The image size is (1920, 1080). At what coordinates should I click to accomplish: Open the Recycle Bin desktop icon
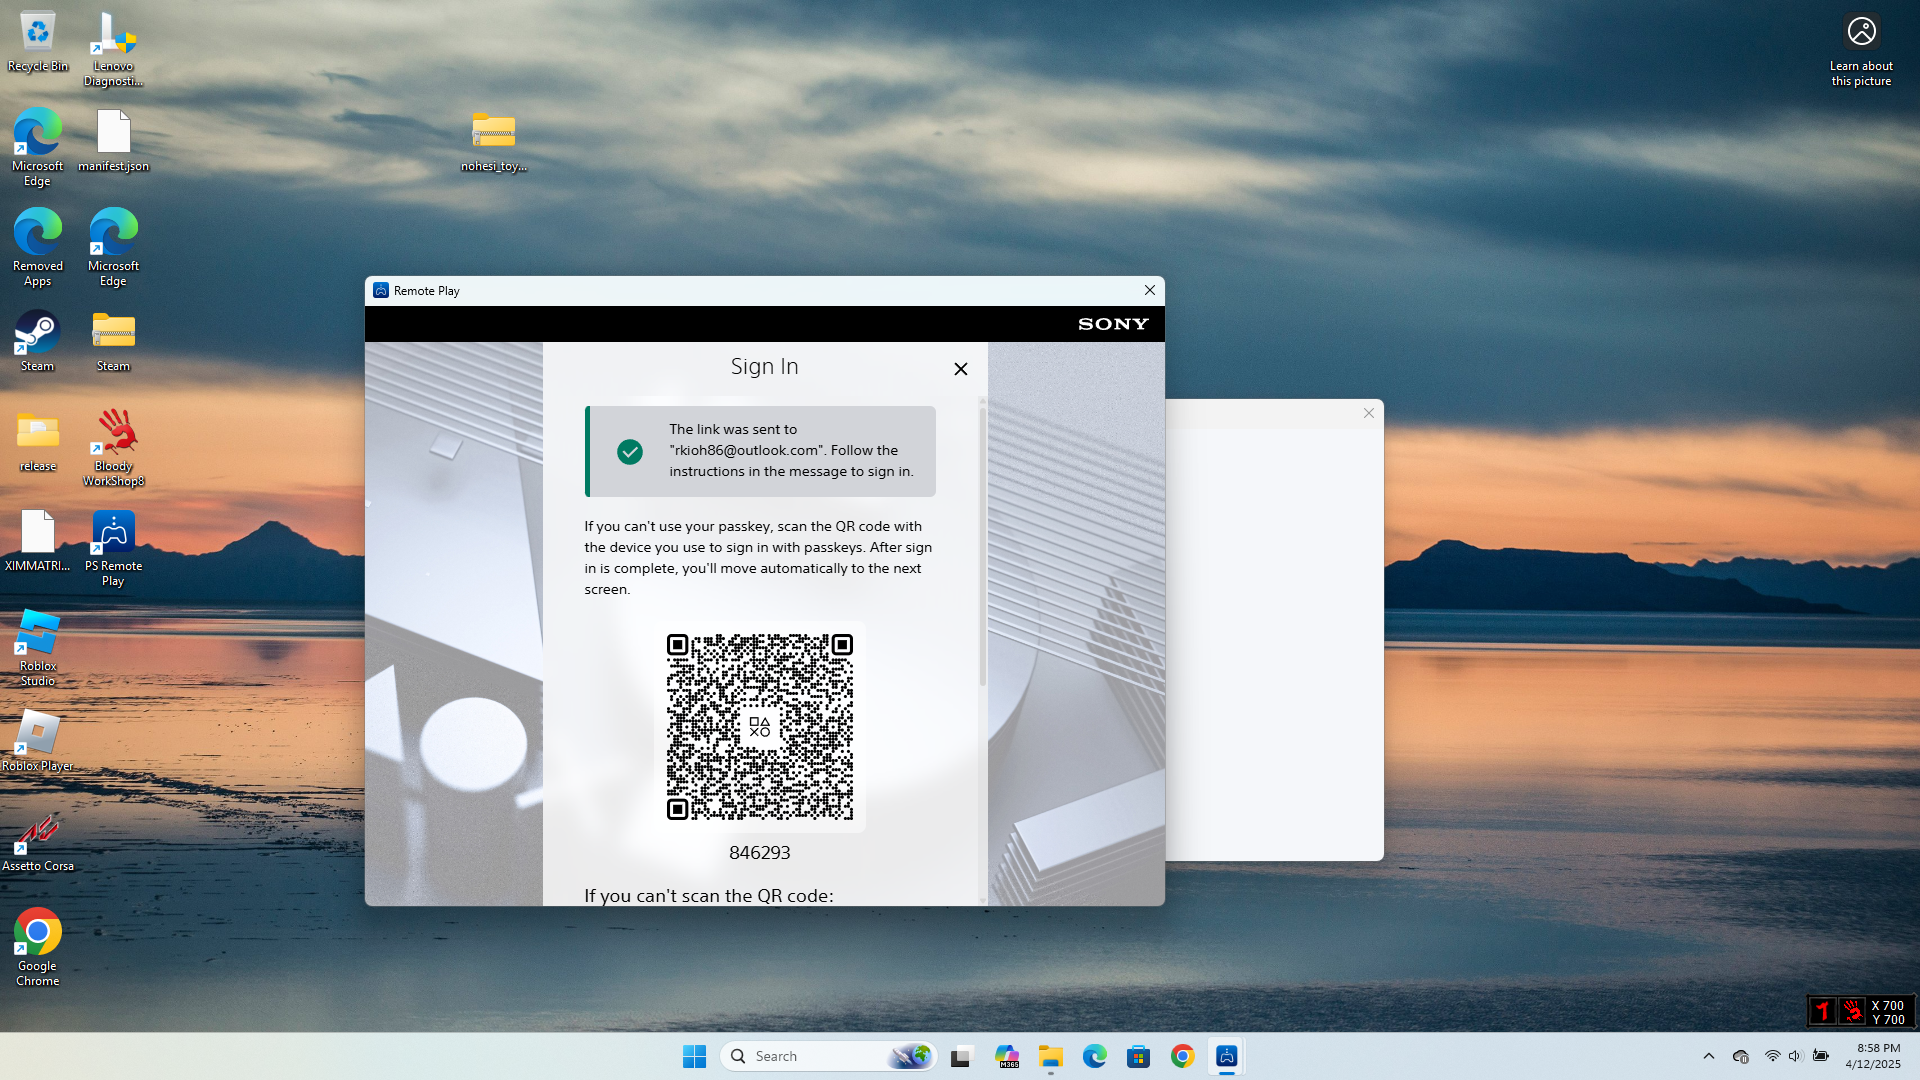click(38, 42)
